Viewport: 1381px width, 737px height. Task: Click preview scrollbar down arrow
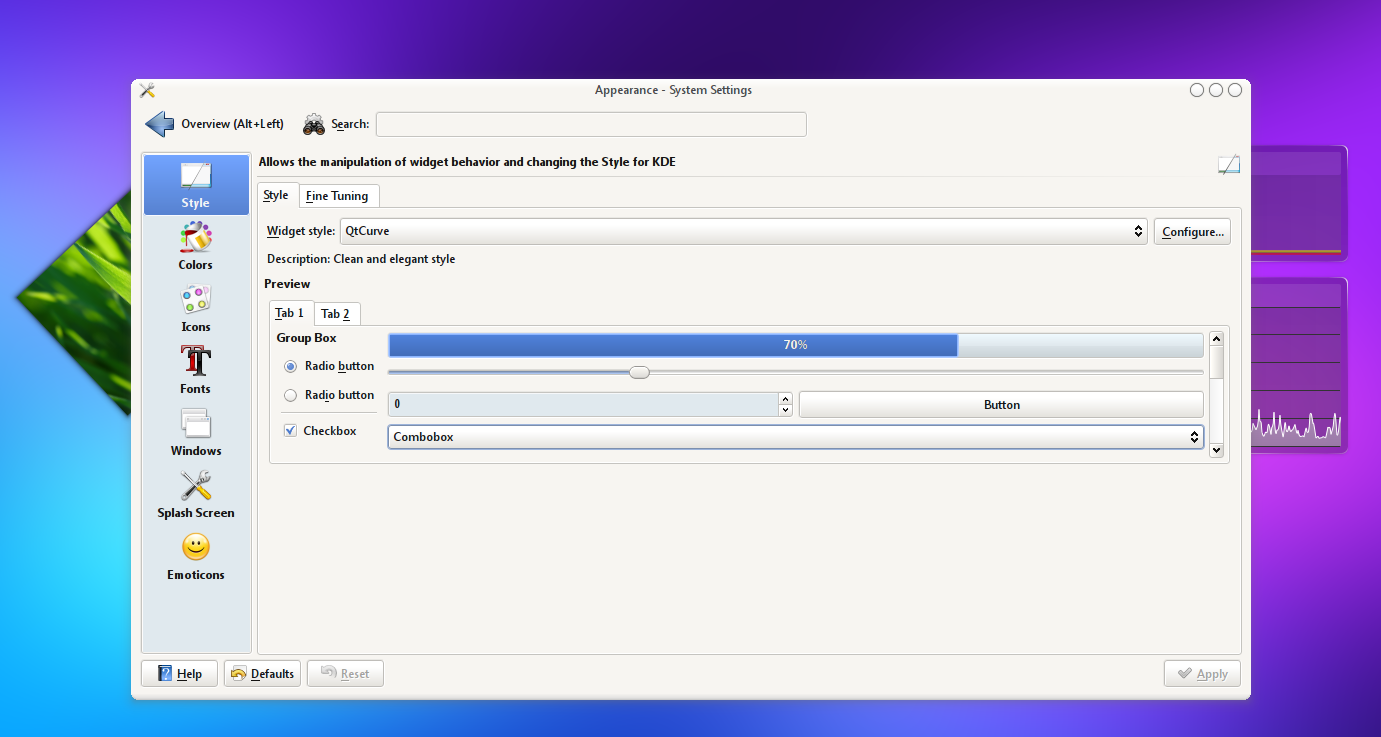tap(1217, 451)
